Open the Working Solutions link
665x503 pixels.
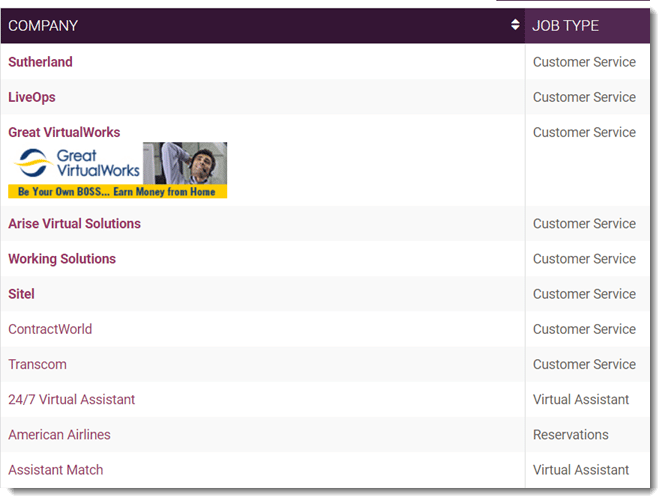click(62, 259)
